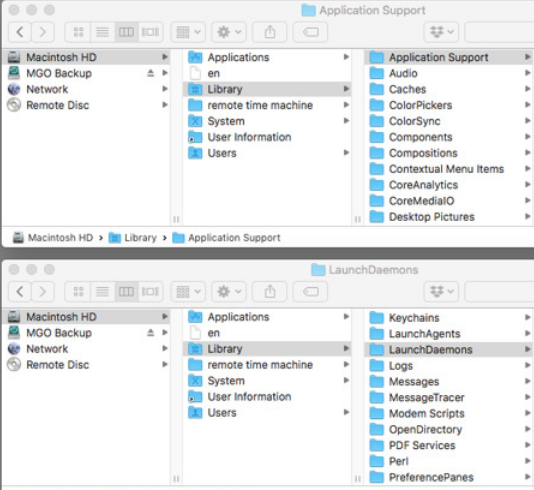Click Edit Tags icon in top toolbar

(310, 32)
